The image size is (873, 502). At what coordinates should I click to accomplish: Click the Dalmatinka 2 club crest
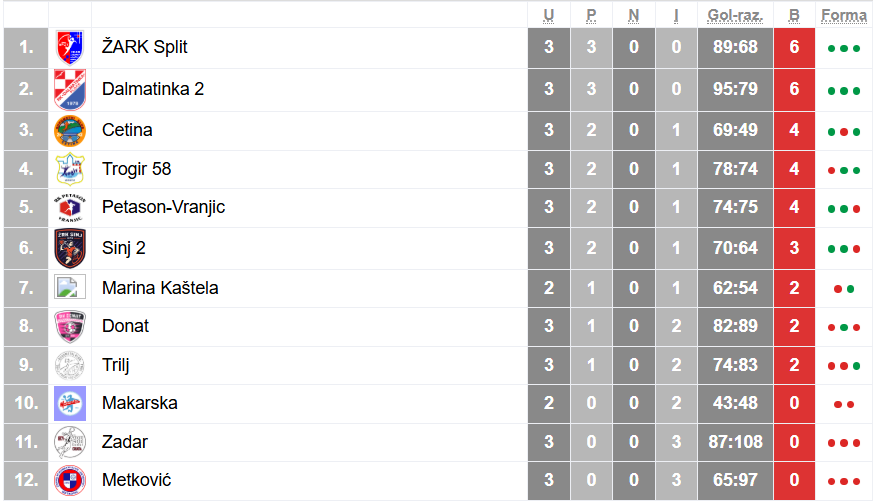(x=70, y=89)
